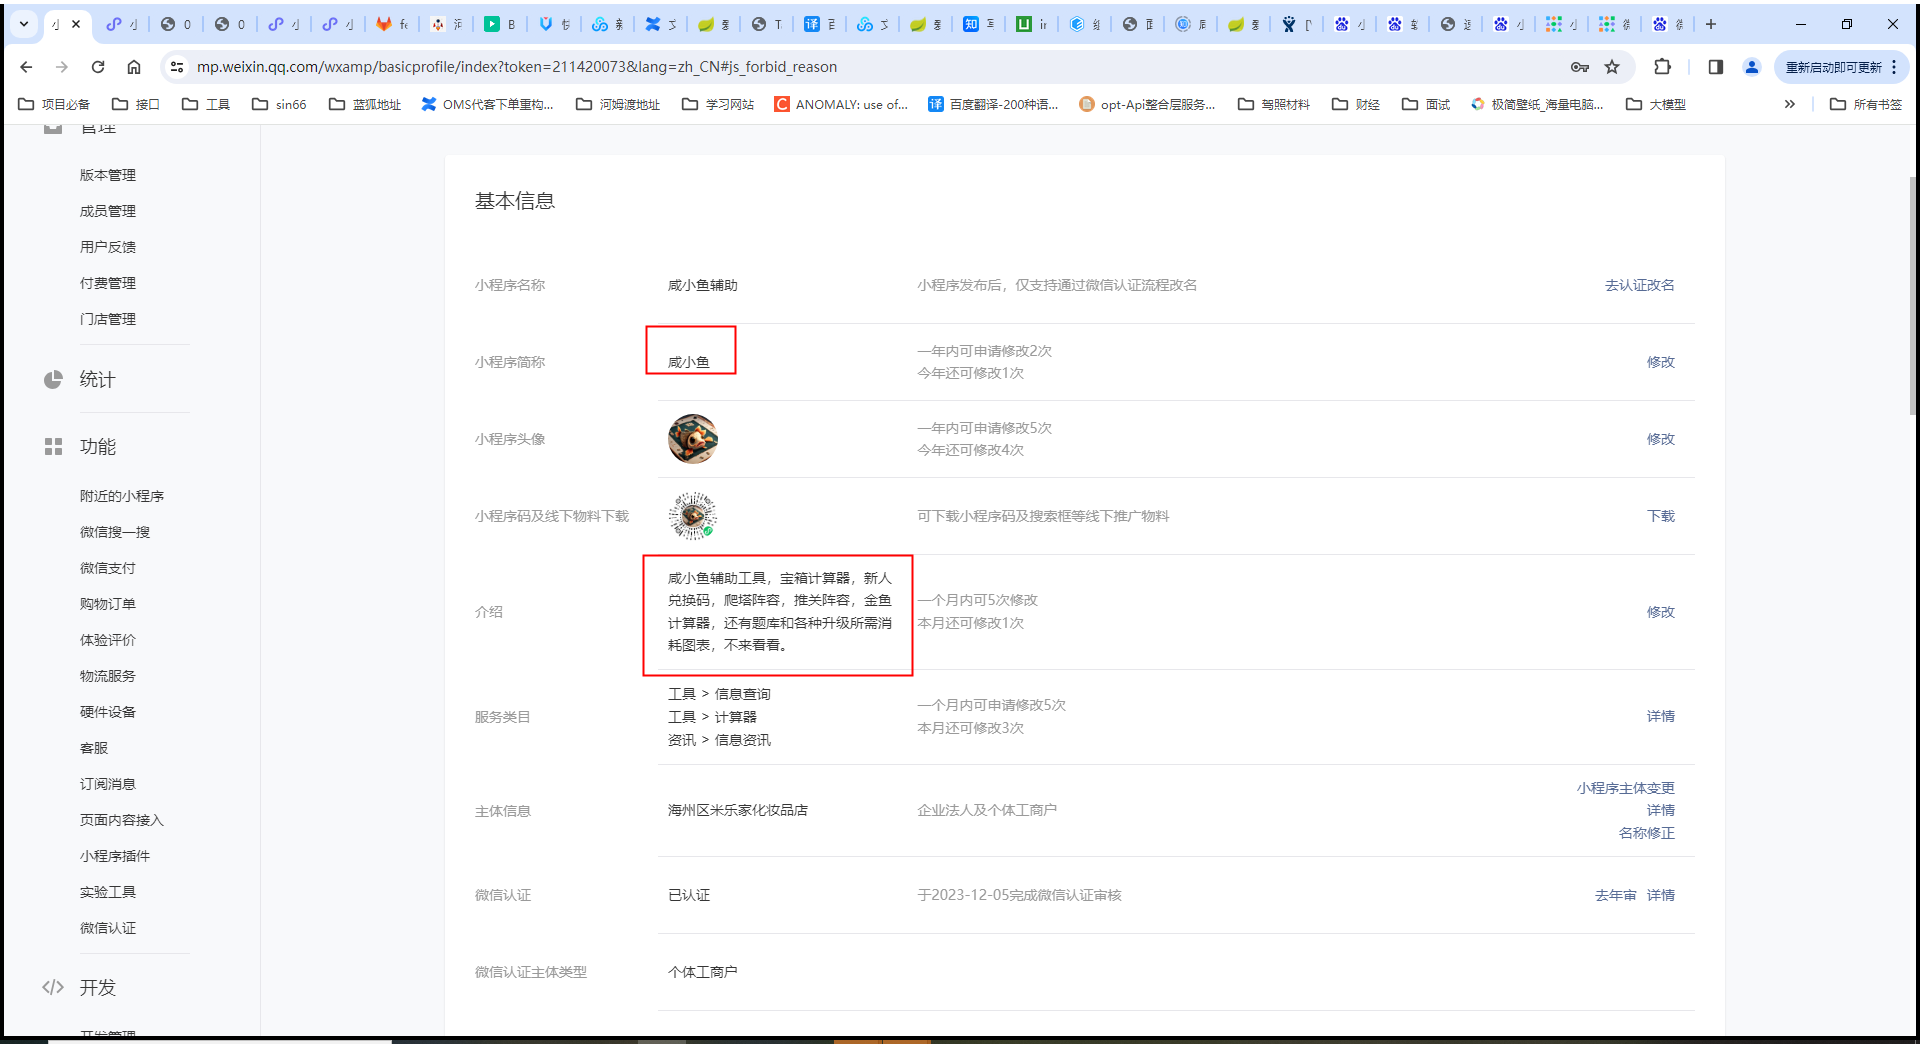Open 门店管理 in the sidebar

[108, 319]
